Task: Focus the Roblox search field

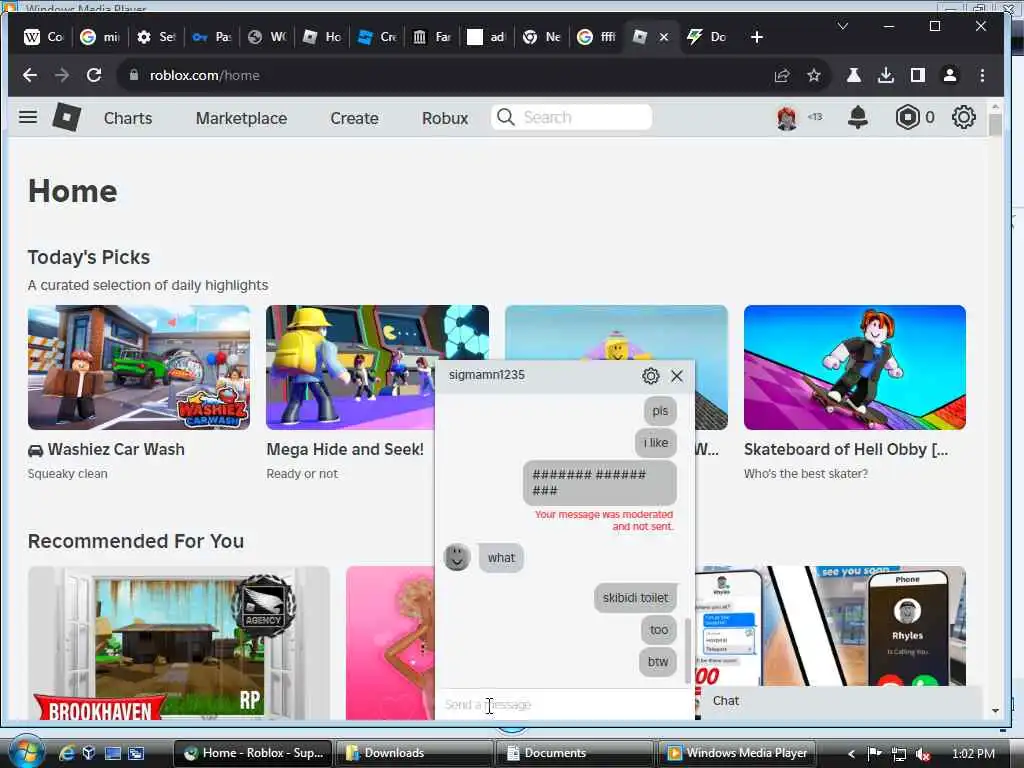Action: pos(571,118)
